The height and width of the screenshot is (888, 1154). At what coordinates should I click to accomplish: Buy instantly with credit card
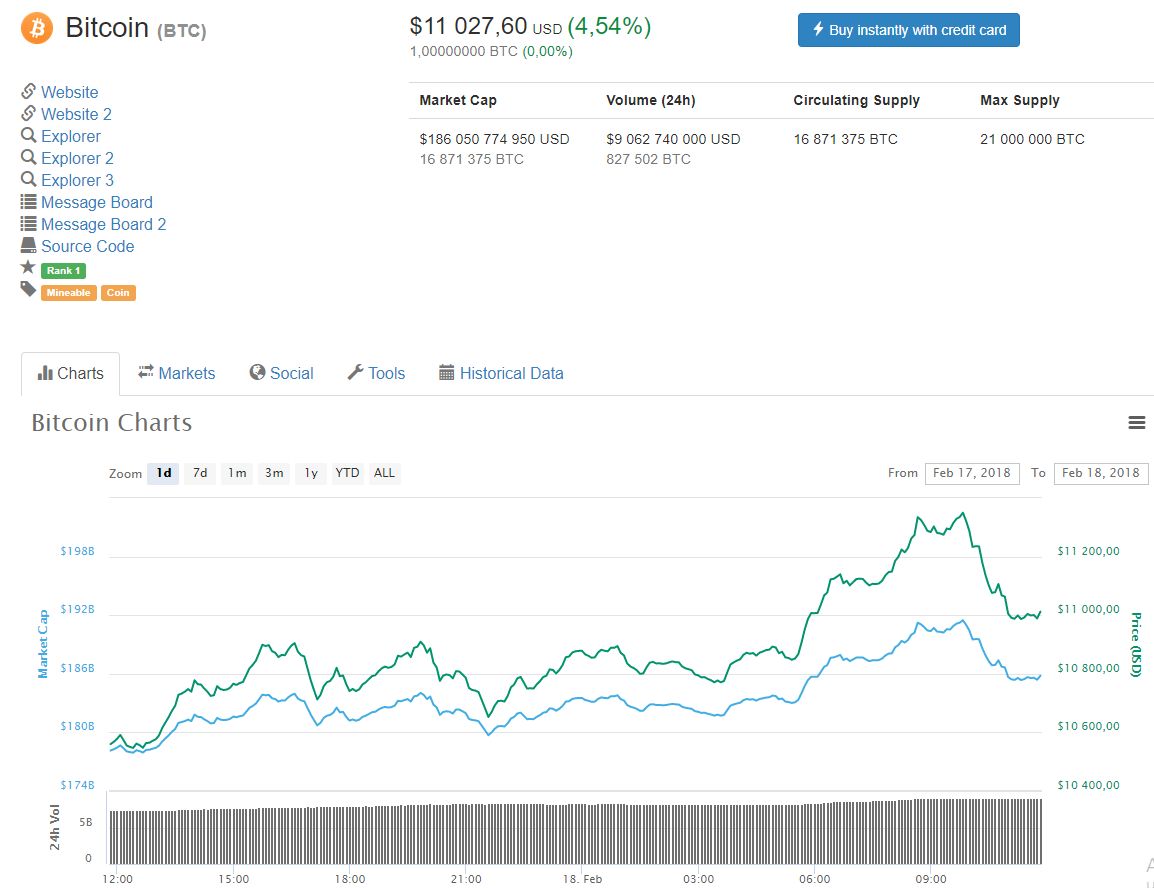[909, 30]
